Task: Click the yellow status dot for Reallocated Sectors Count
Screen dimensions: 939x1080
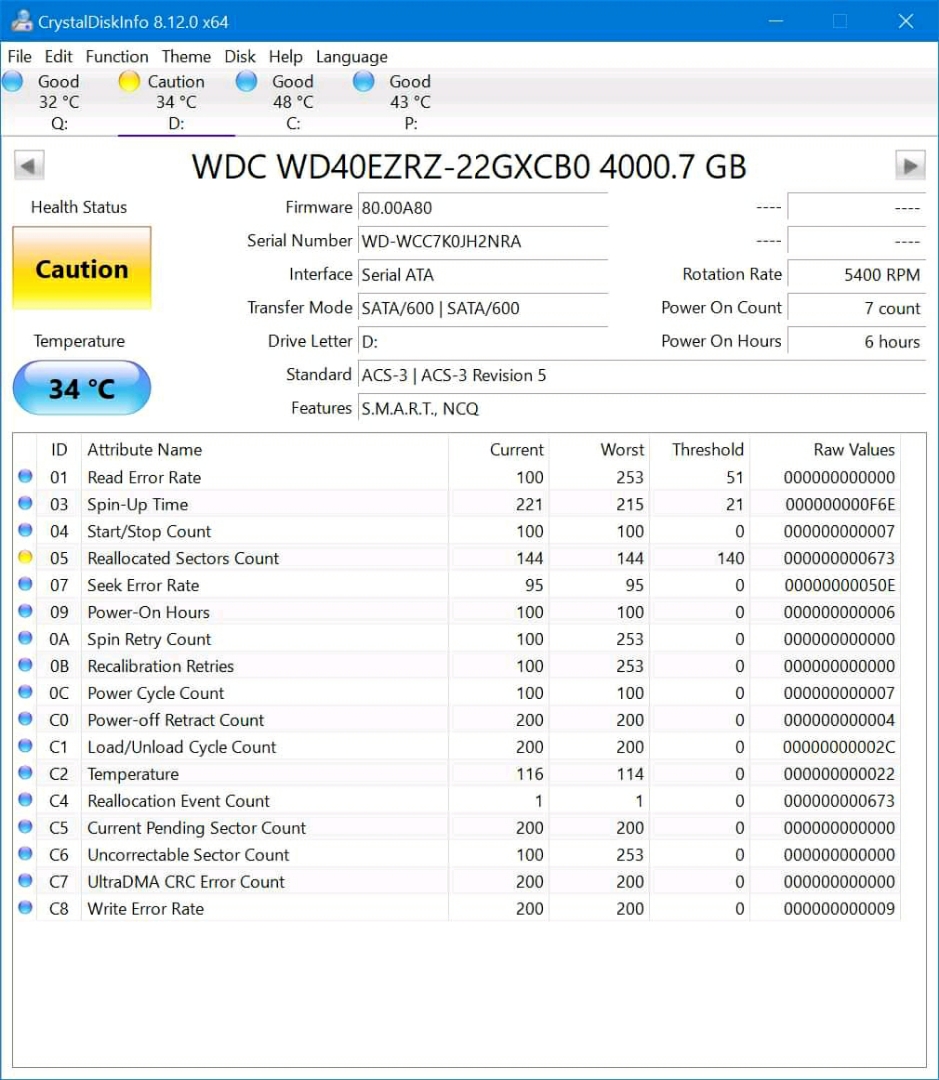Action: tap(25, 557)
